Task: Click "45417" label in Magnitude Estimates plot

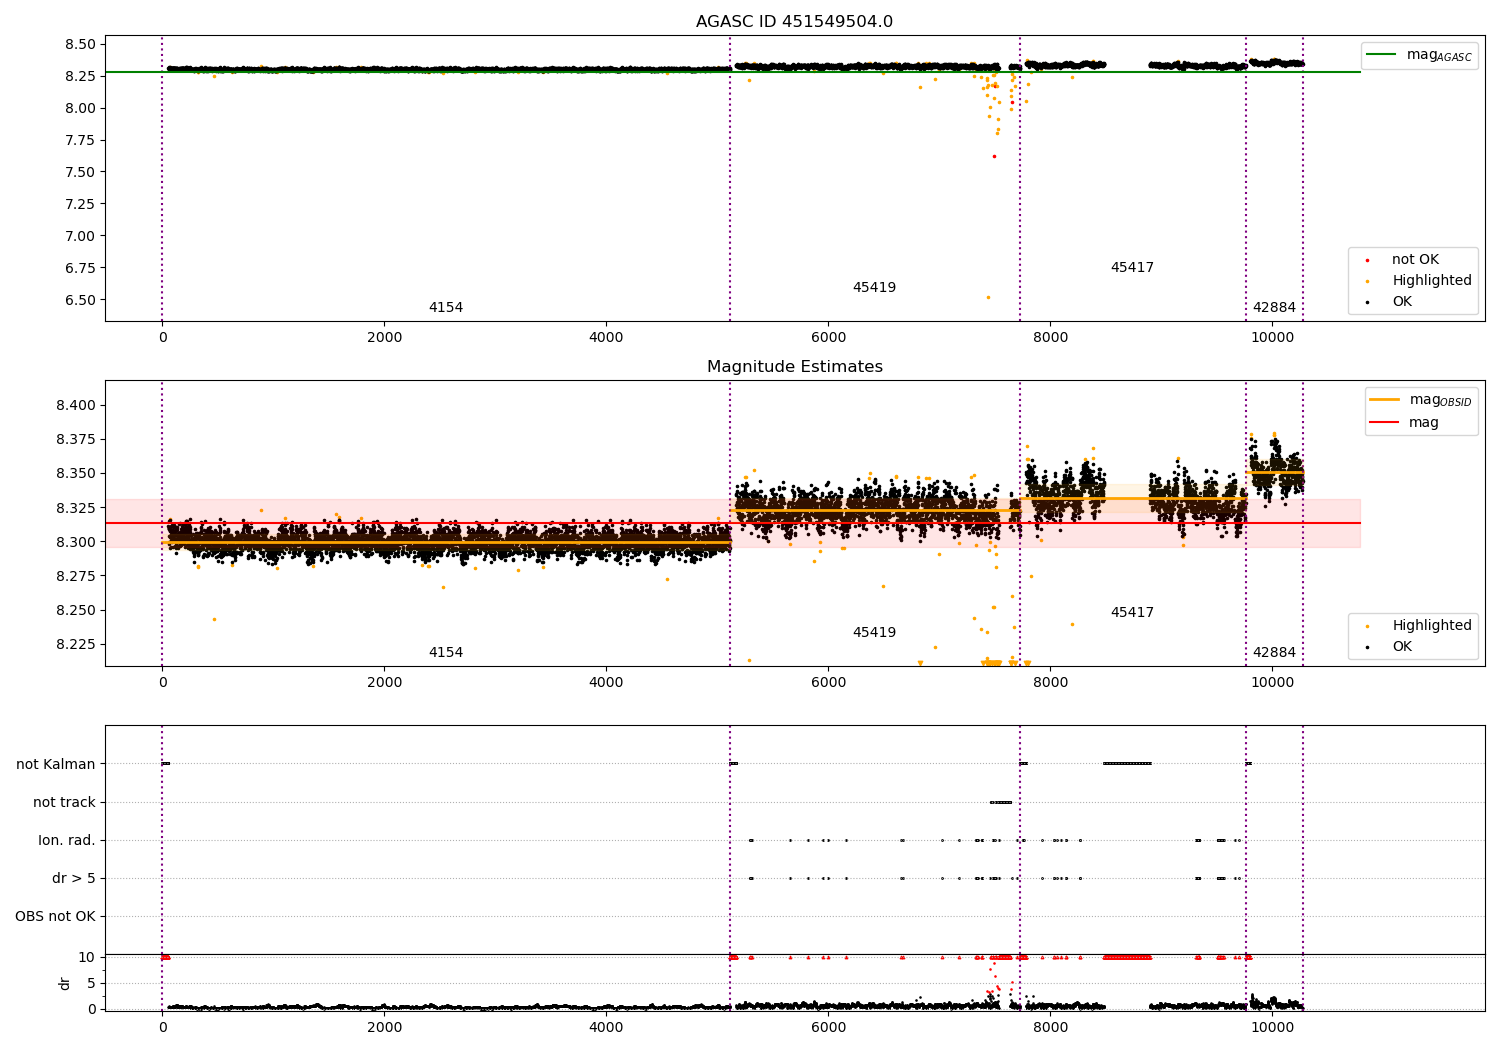Action: (1132, 613)
